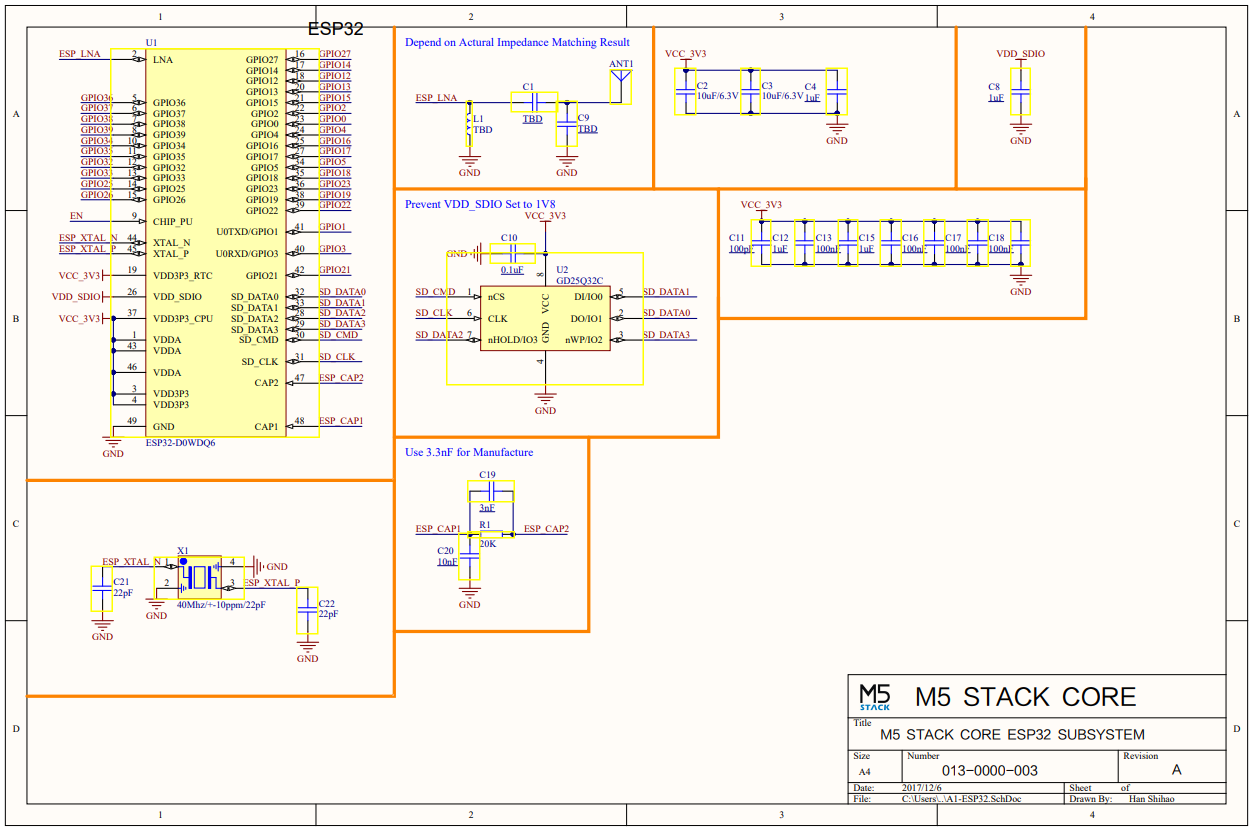Click crystal value 40Mhz/+-10ppm/22pF
1253x832 pixels.
pos(222,605)
